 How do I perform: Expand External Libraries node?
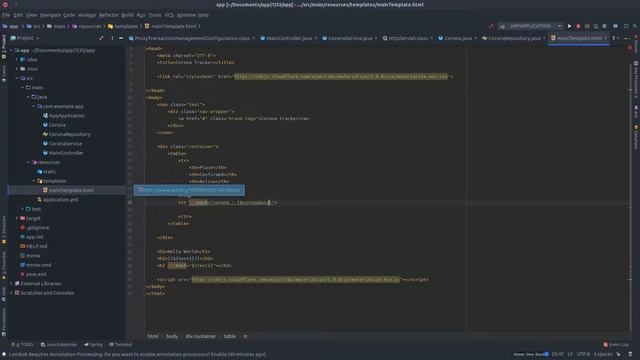(11, 284)
